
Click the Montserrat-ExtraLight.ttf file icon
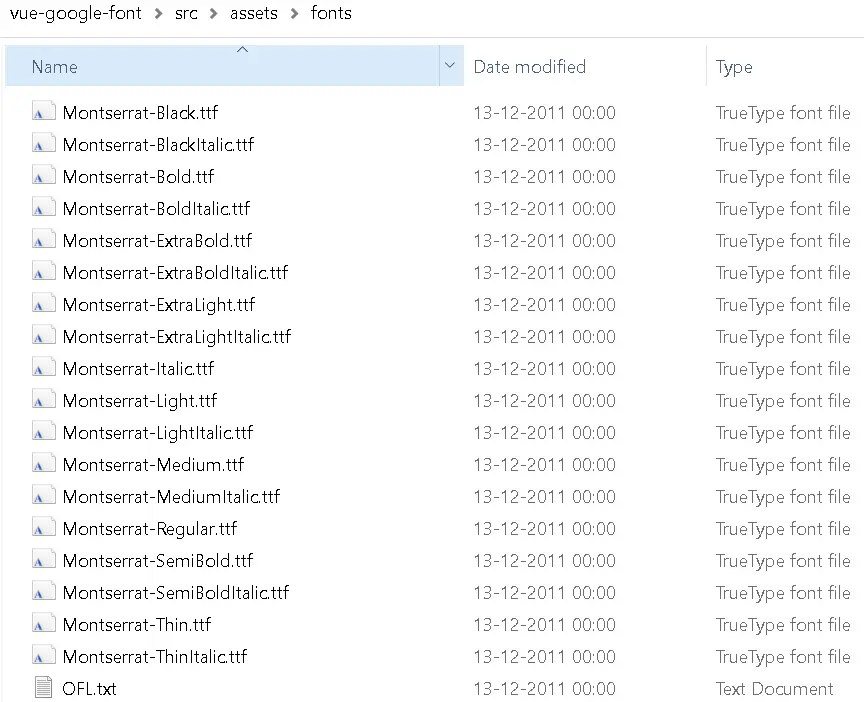tap(44, 303)
